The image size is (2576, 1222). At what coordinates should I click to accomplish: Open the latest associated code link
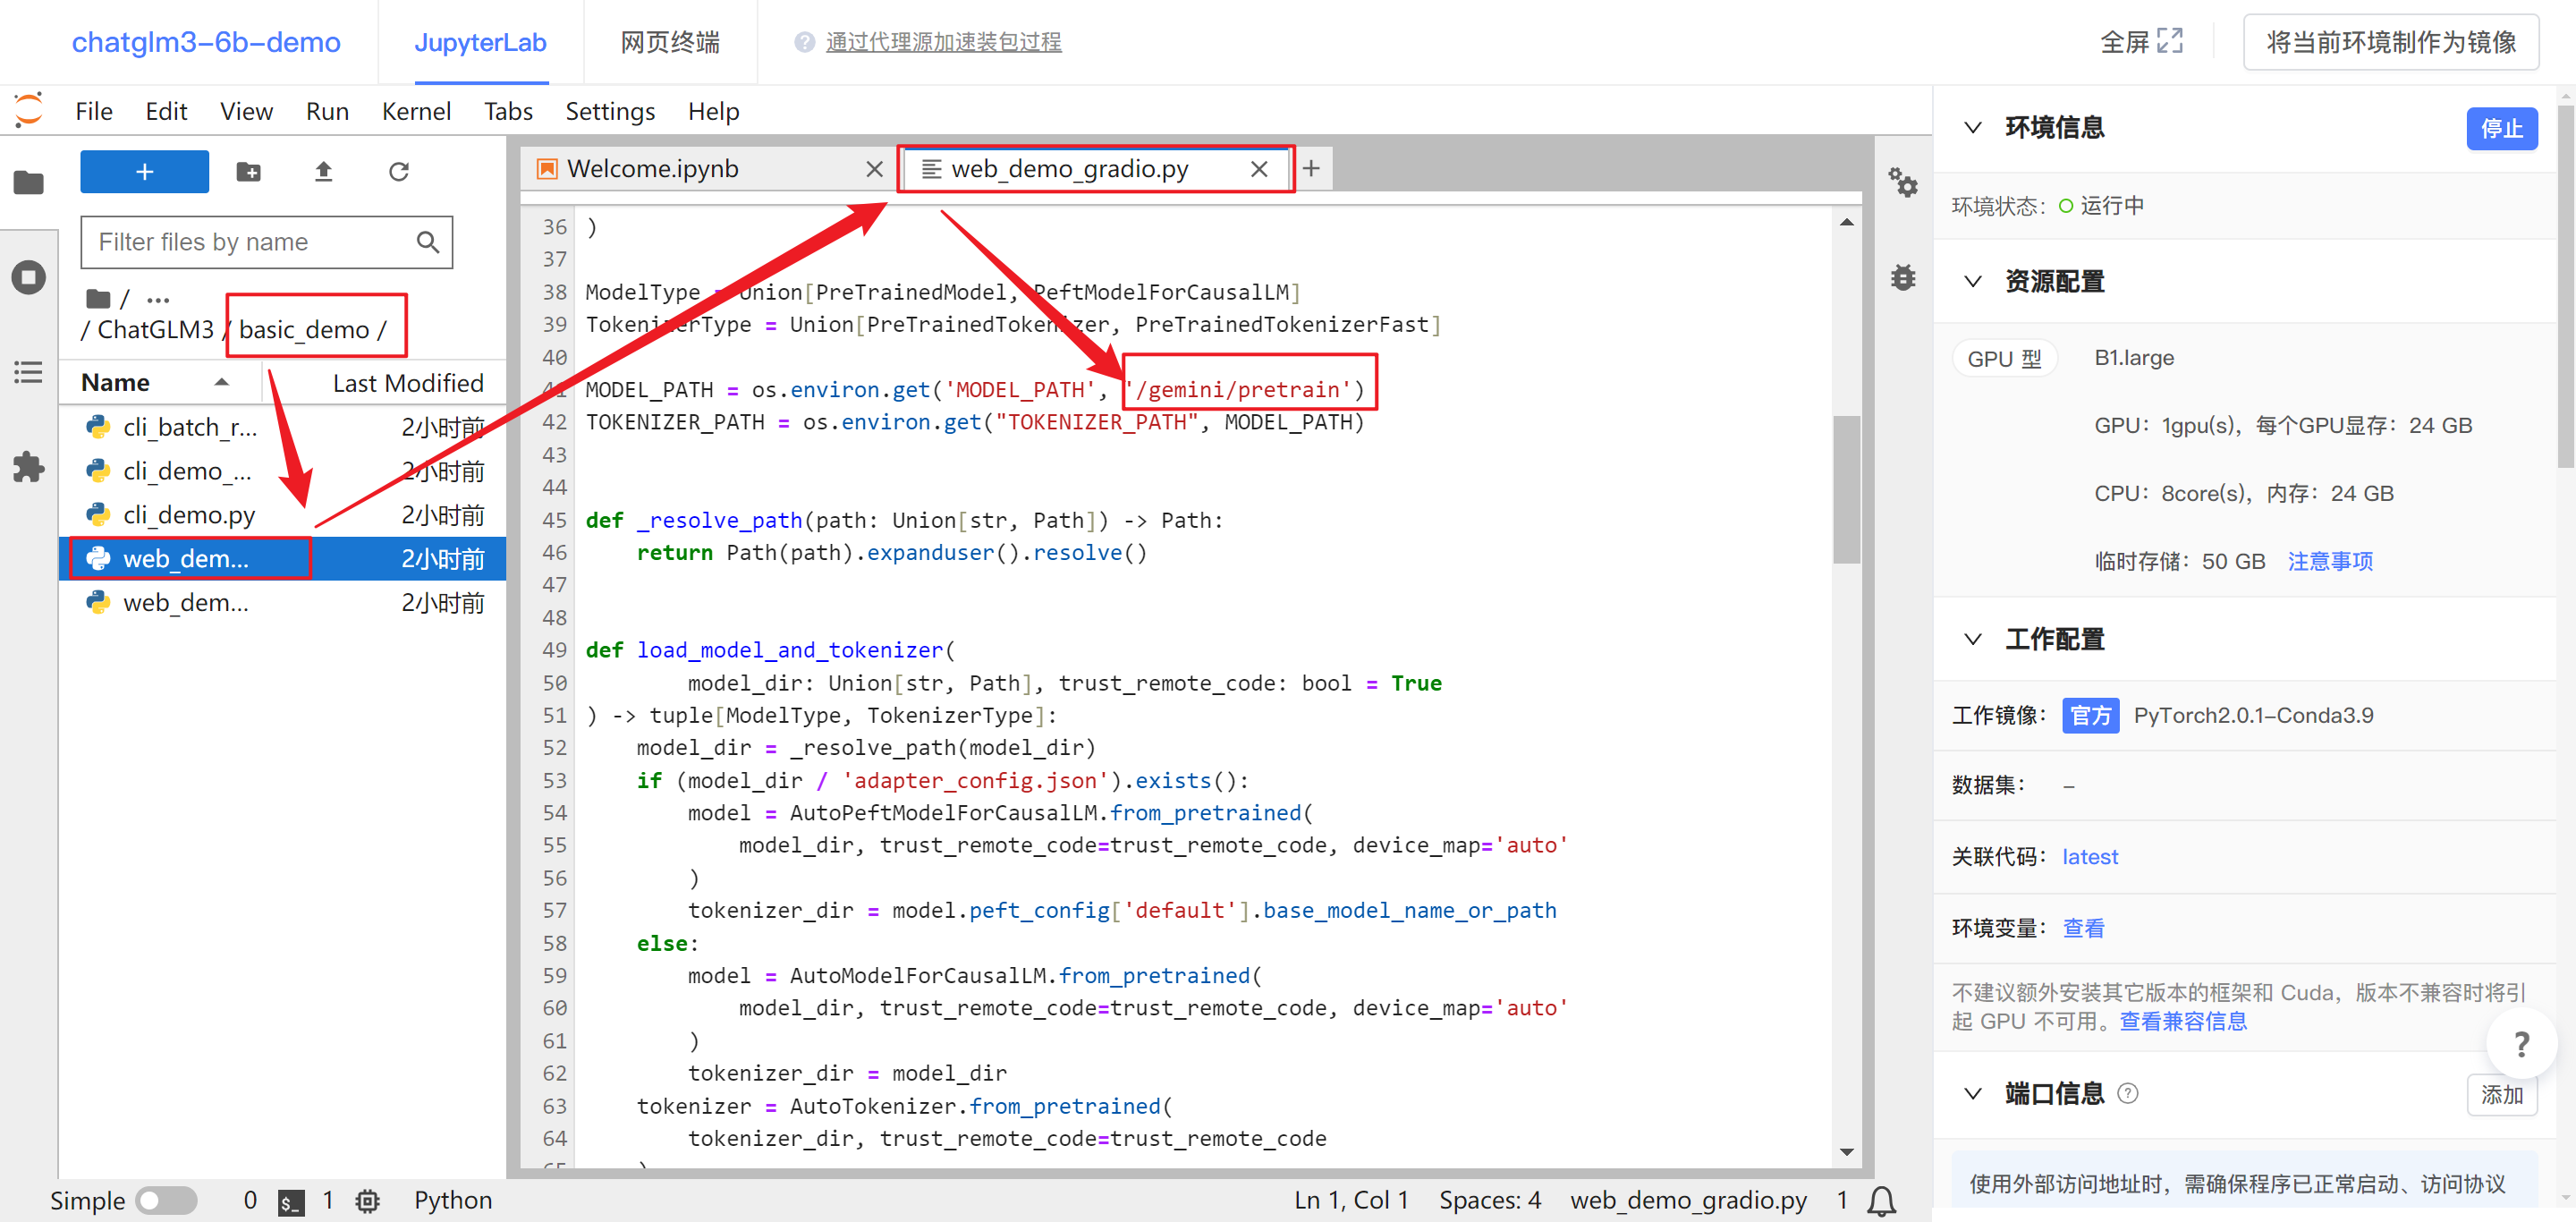point(2089,857)
